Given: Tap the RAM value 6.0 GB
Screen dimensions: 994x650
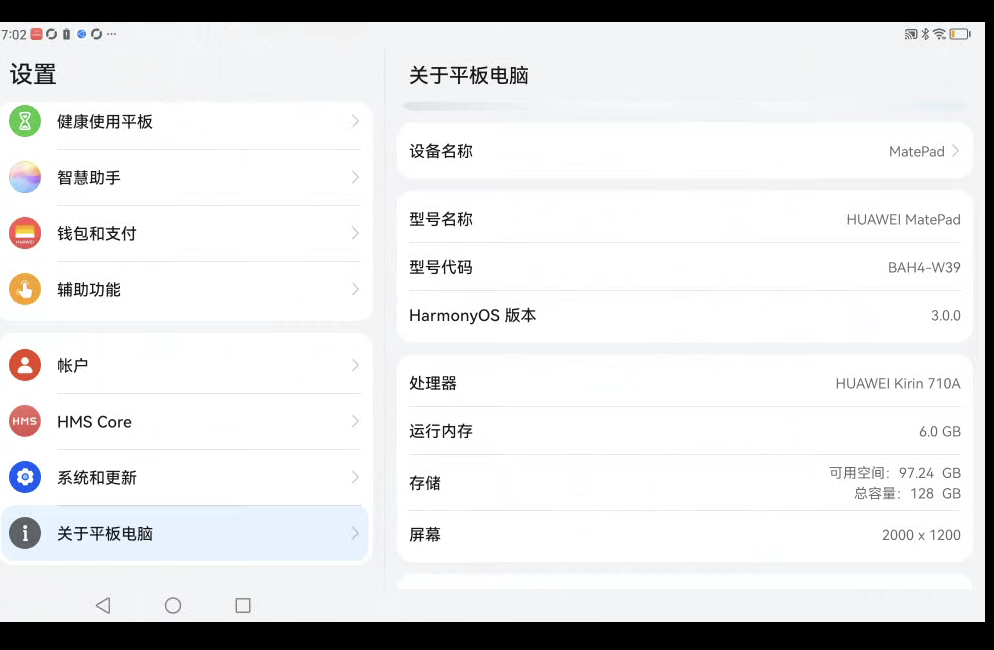Looking at the screenshot, I should (939, 431).
